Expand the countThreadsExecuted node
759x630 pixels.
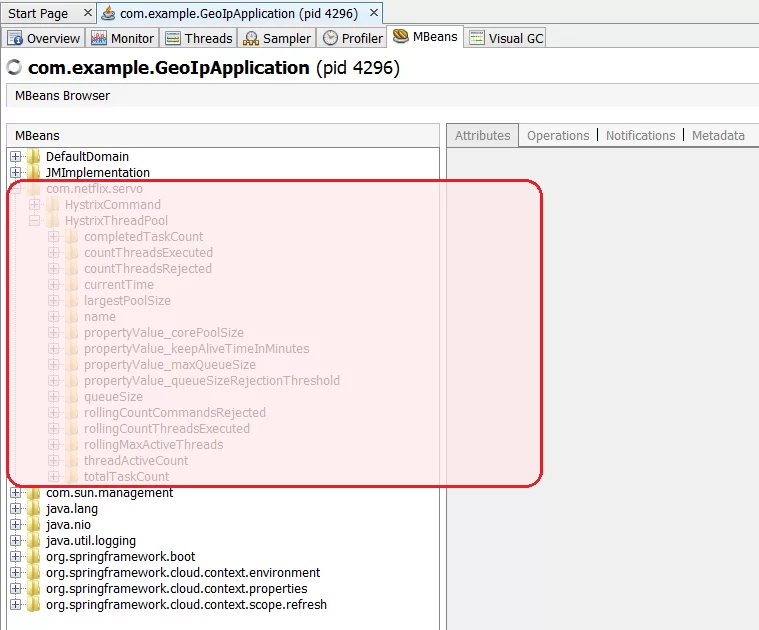click(54, 252)
